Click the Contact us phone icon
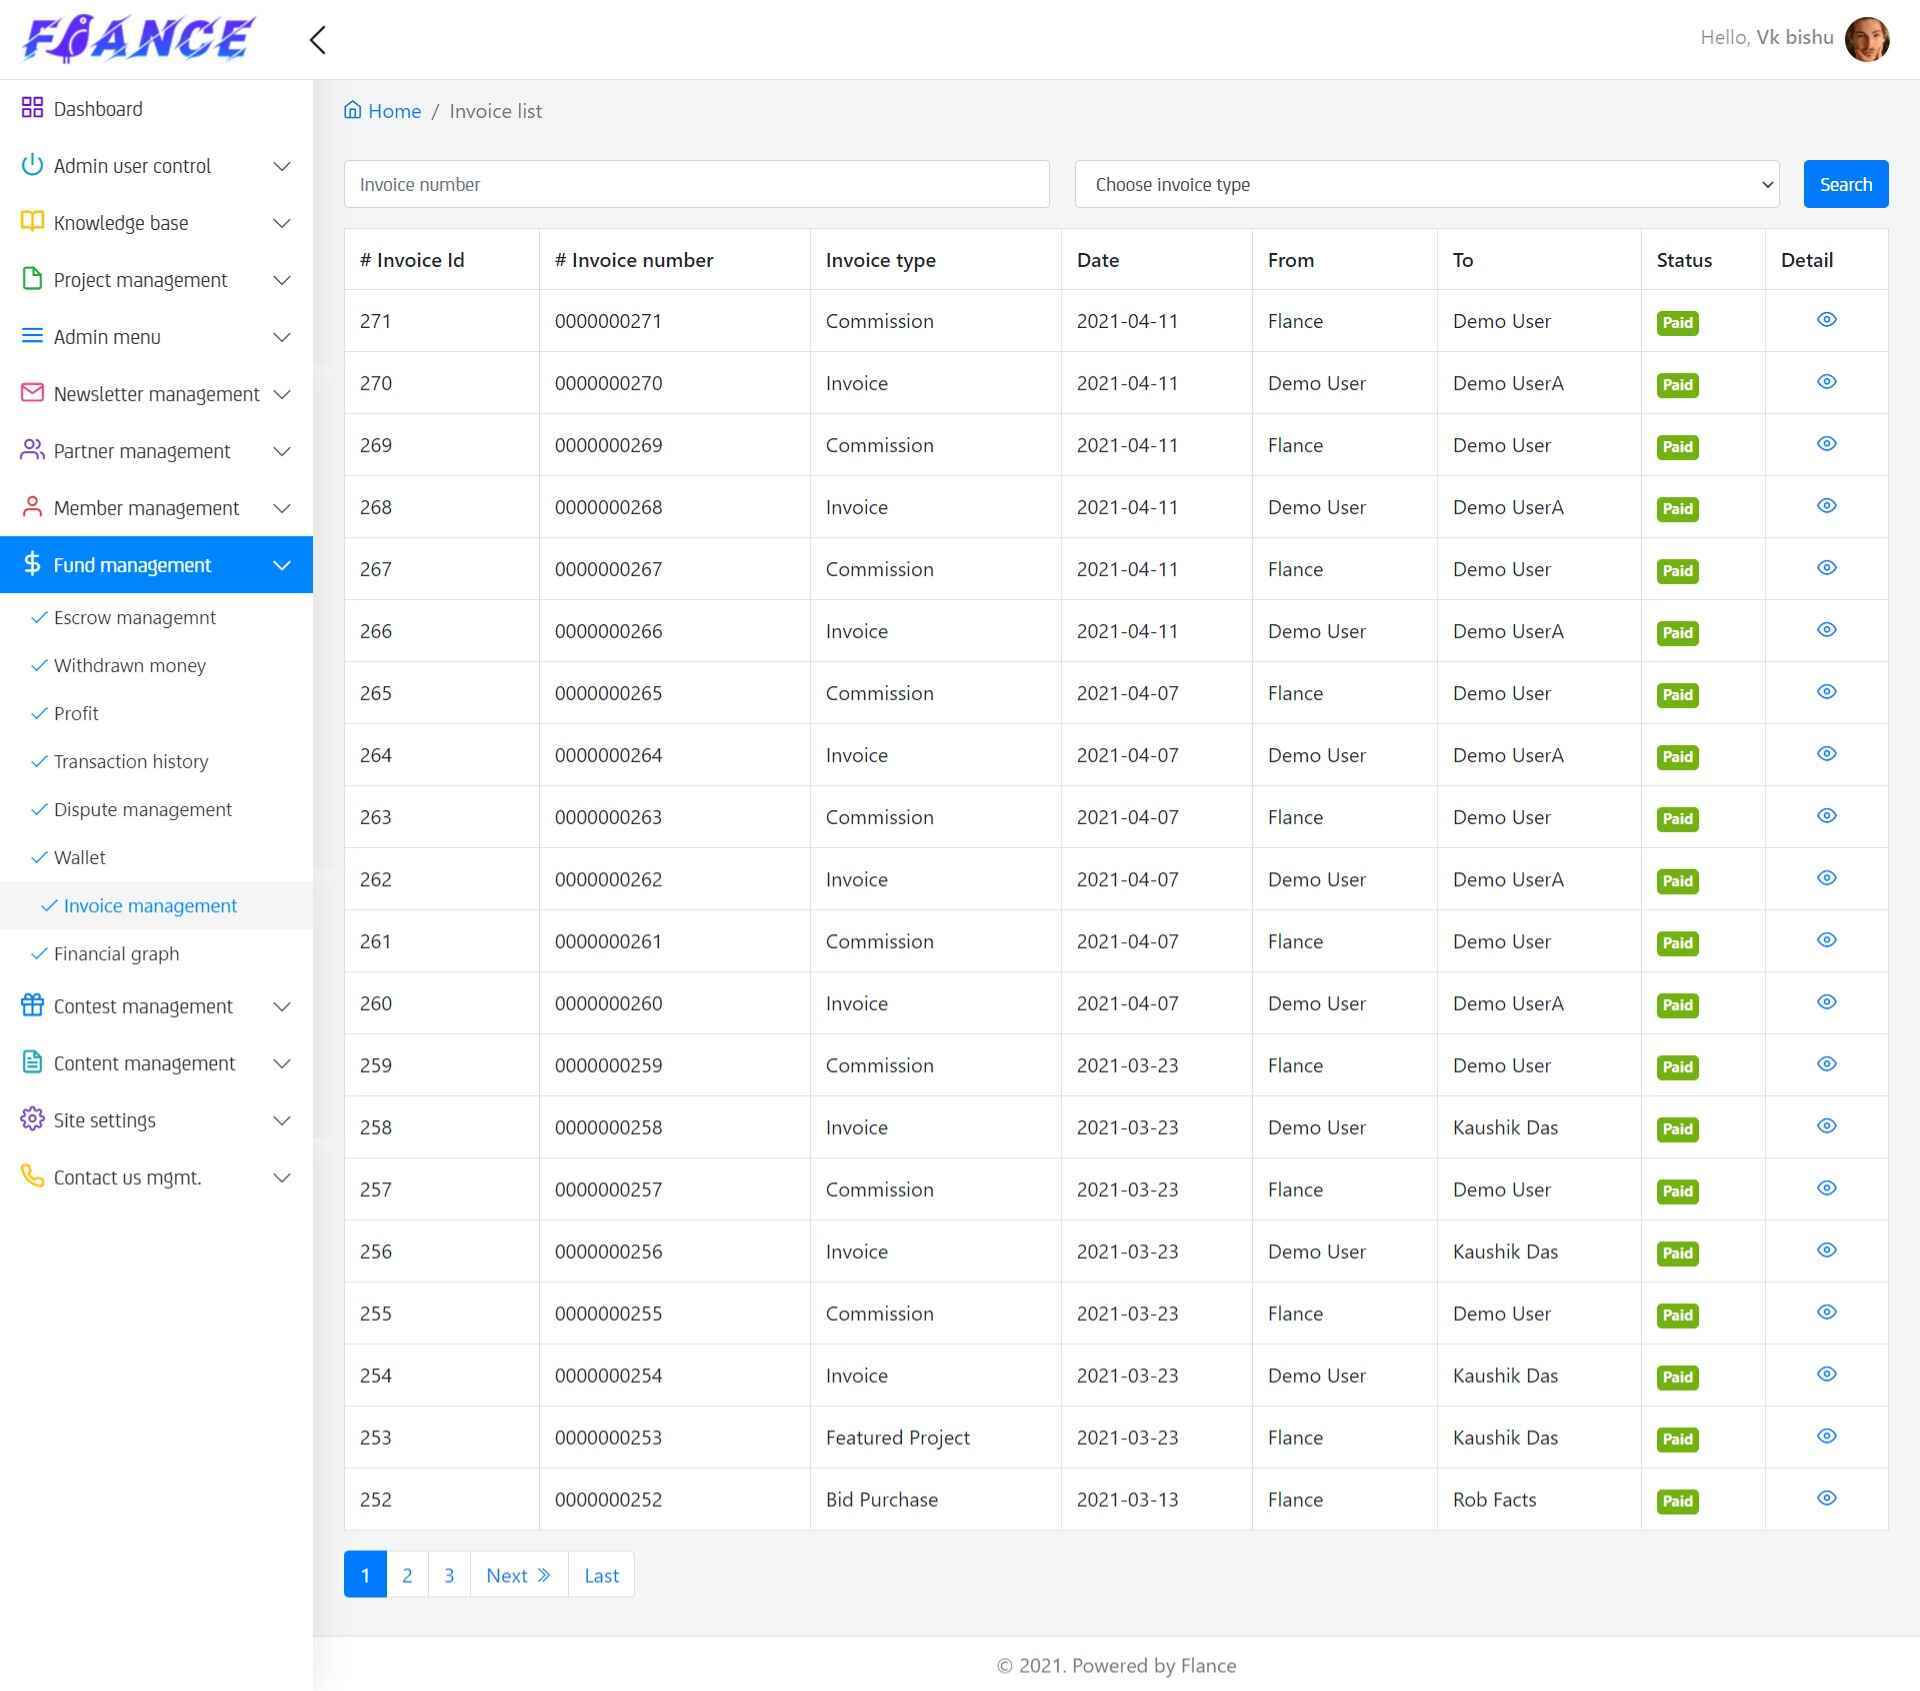The width and height of the screenshot is (1920, 1691). click(x=32, y=1176)
